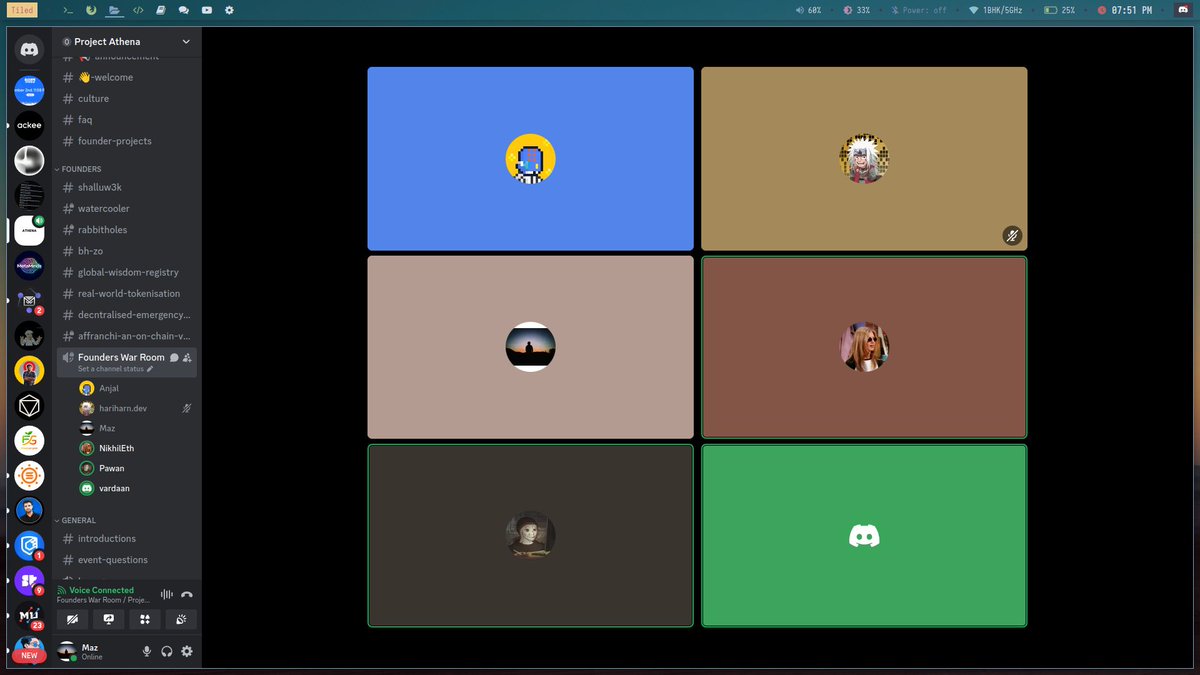Open the shalluw3k channel
Viewport: 1200px width, 675px height.
127,187
